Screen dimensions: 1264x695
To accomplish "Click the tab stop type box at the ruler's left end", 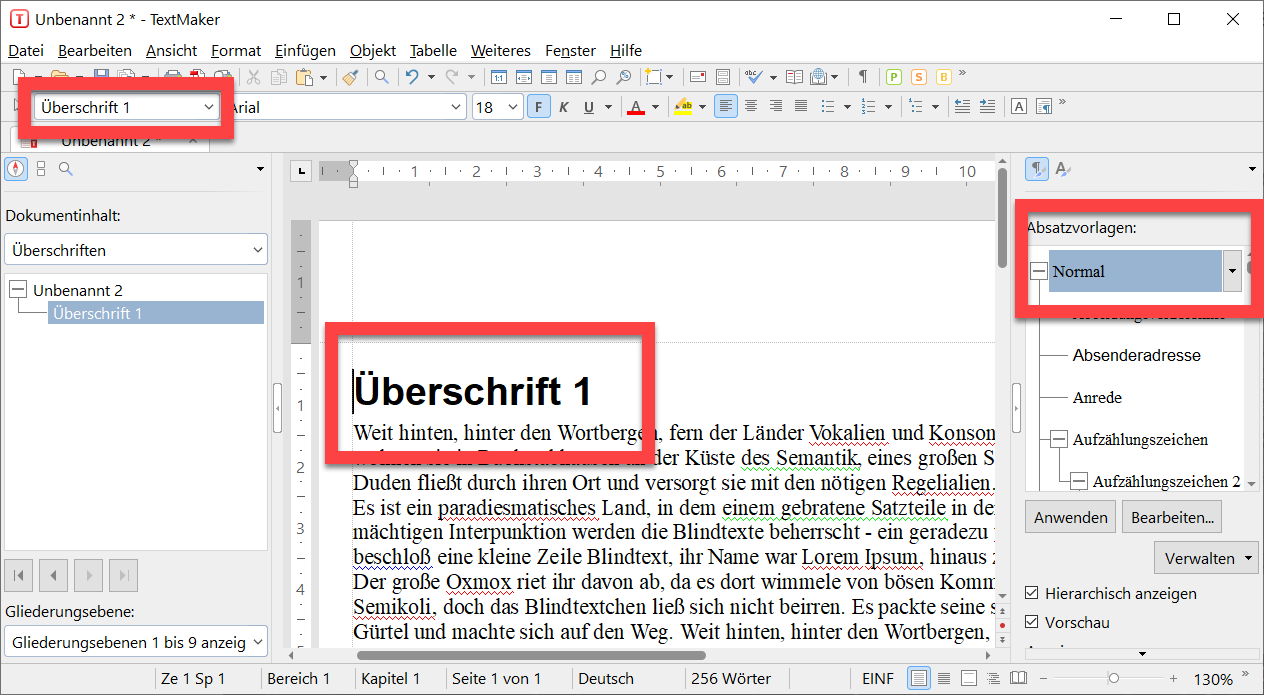I will click(301, 171).
